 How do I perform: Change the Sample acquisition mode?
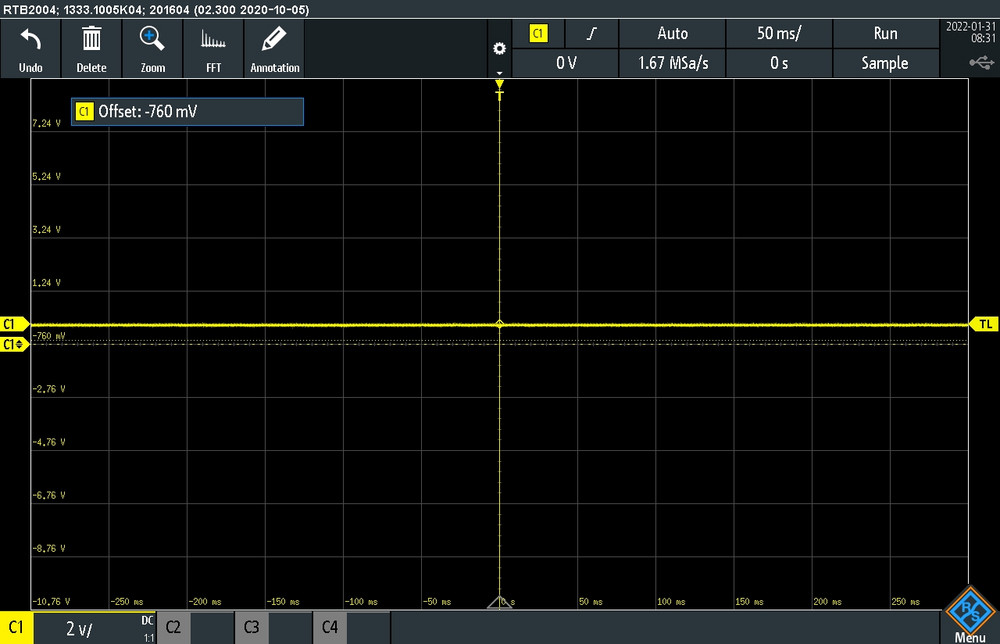point(885,63)
